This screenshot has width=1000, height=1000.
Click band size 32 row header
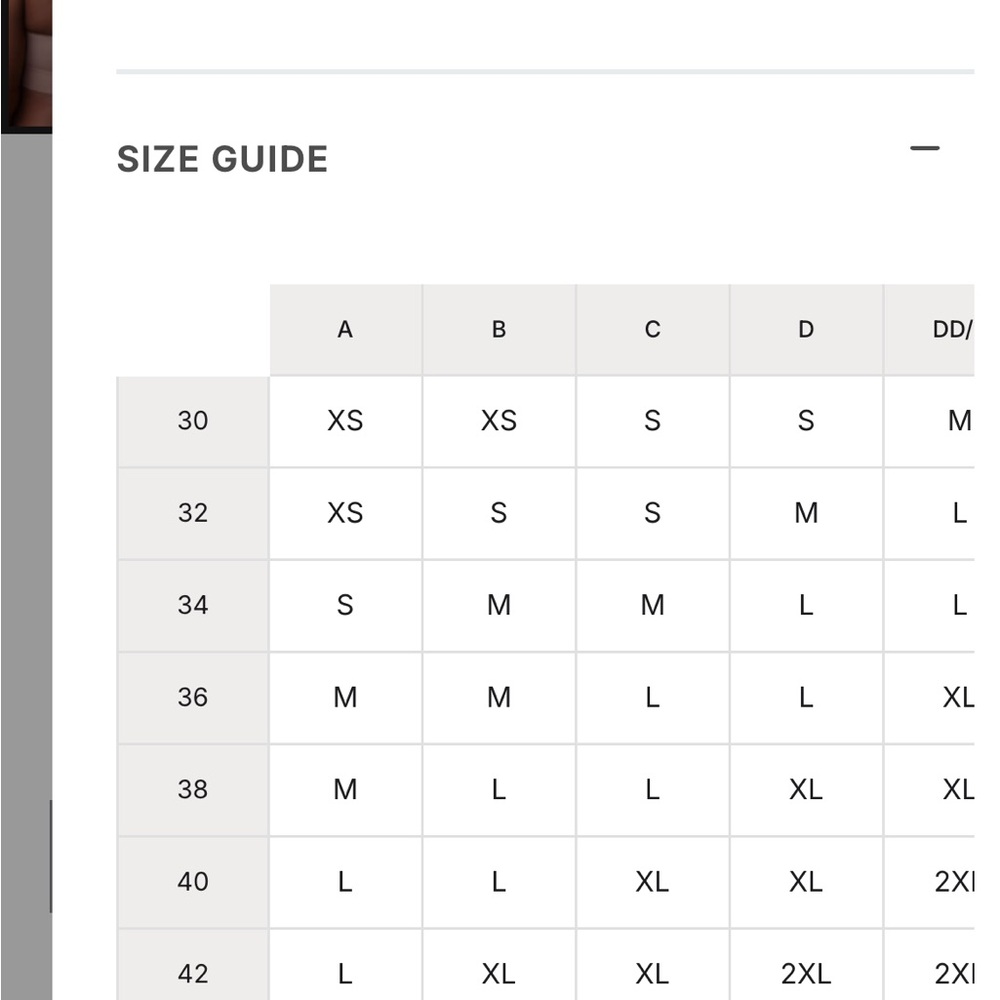pyautogui.click(x=193, y=513)
